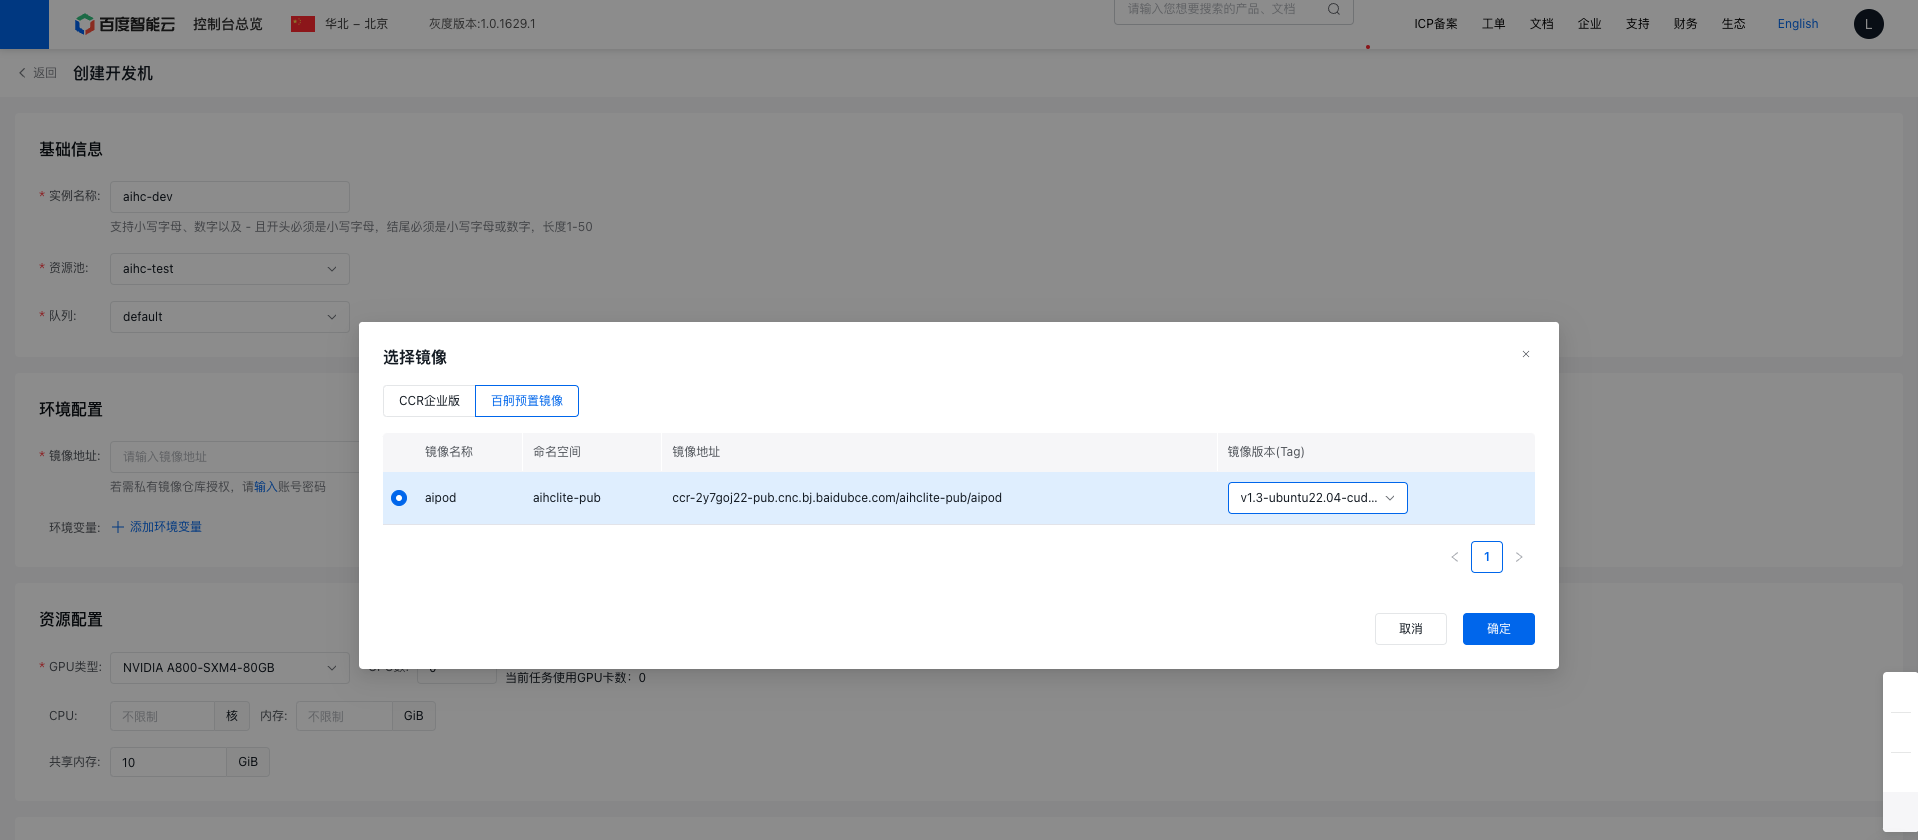Click the plus icon beside 添加环境变量
The width and height of the screenshot is (1918, 840).
pyautogui.click(x=118, y=527)
